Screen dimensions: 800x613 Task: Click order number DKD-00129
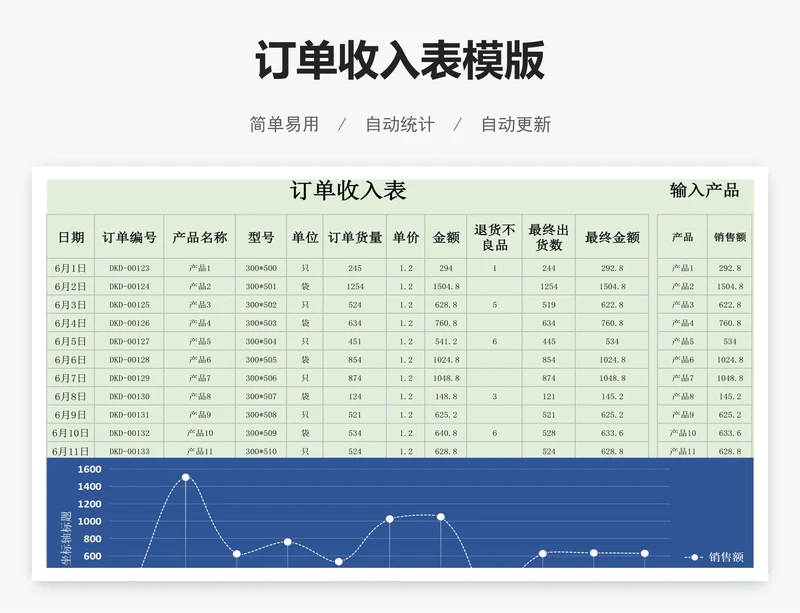click(130, 378)
